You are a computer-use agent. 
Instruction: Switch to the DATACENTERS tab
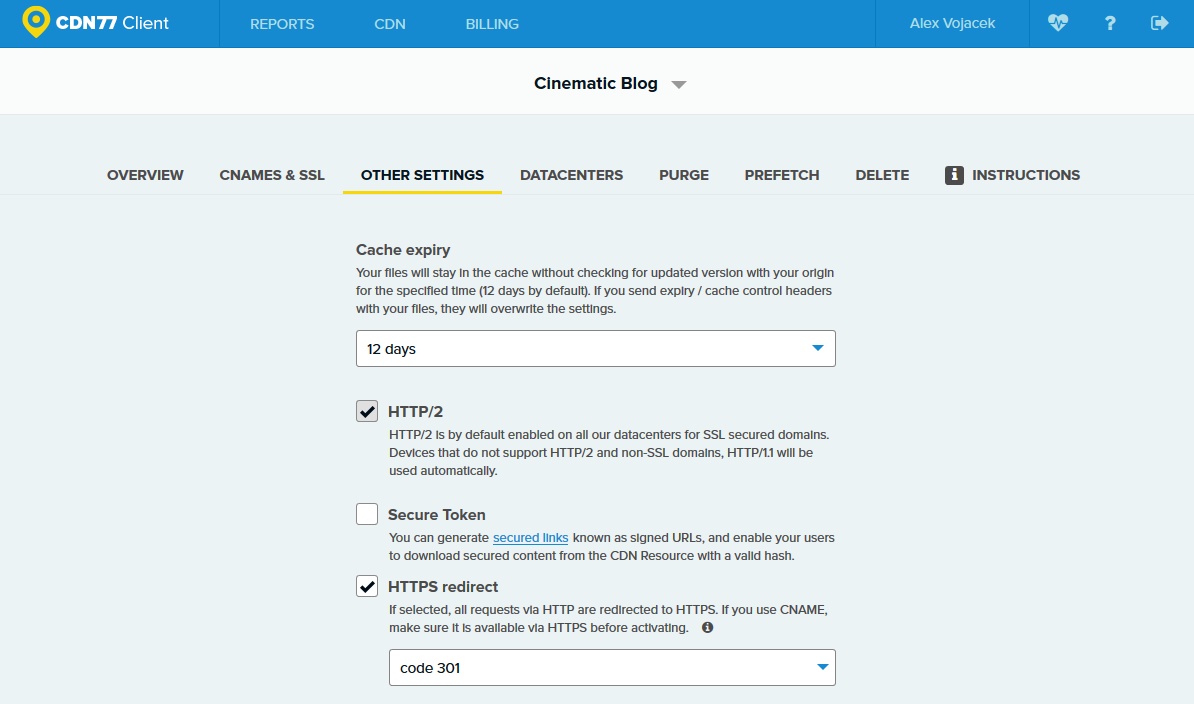[571, 175]
